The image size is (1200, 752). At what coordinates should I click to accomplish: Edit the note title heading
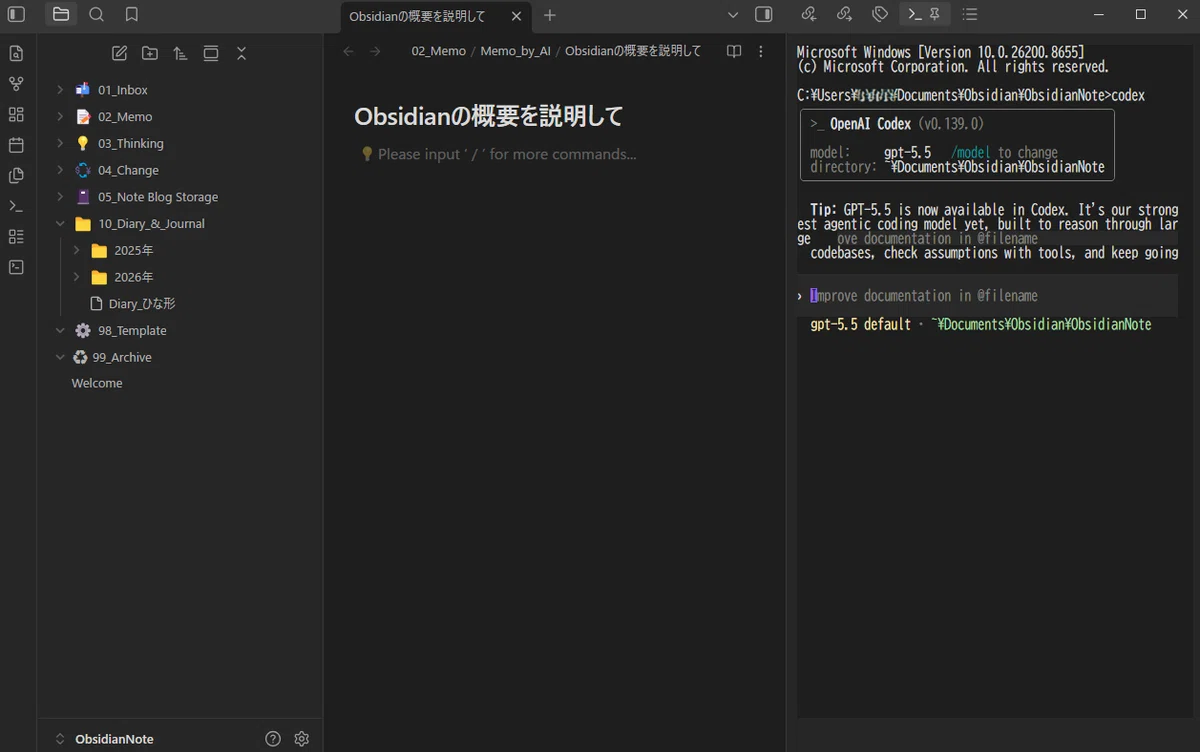pyautogui.click(x=489, y=116)
